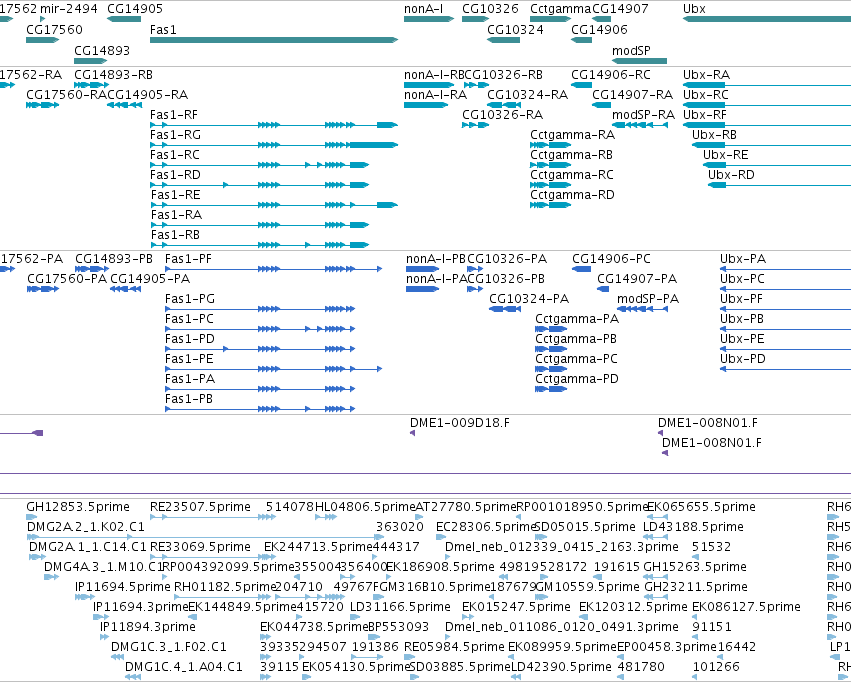Viewport: 851px width, 682px height.
Task: Click the CG10324-PA protein label
Action: (529, 299)
